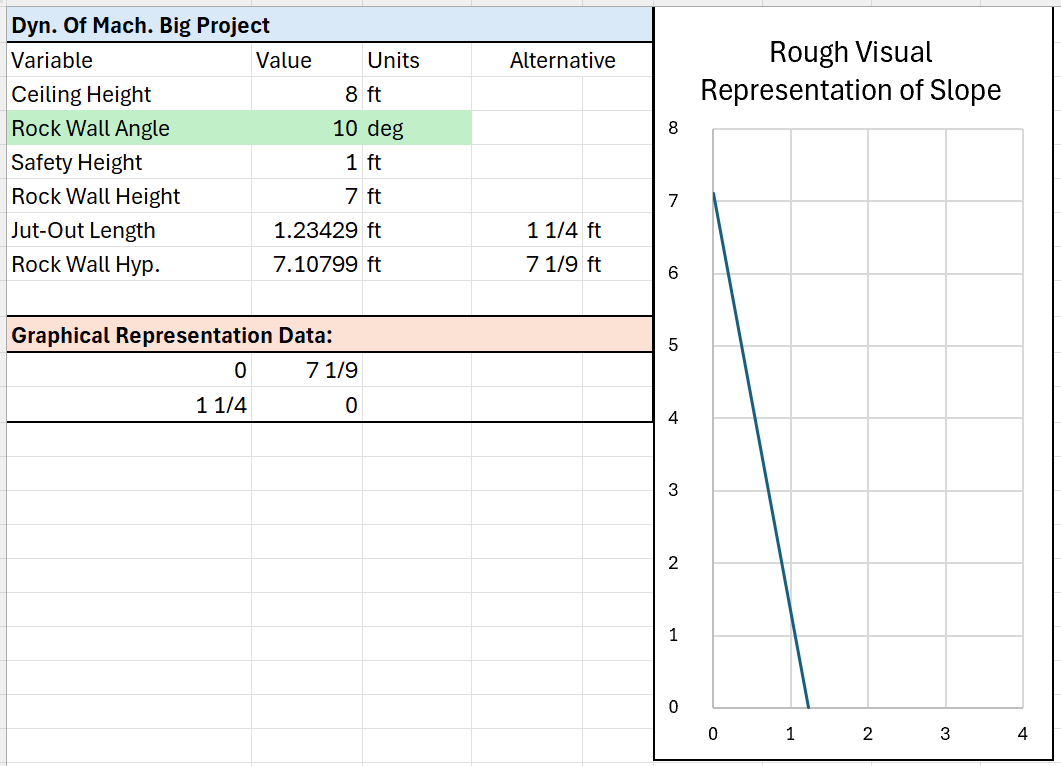Click the graph data cell containing first 0
This screenshot has height=766, width=1061.
pos(129,370)
